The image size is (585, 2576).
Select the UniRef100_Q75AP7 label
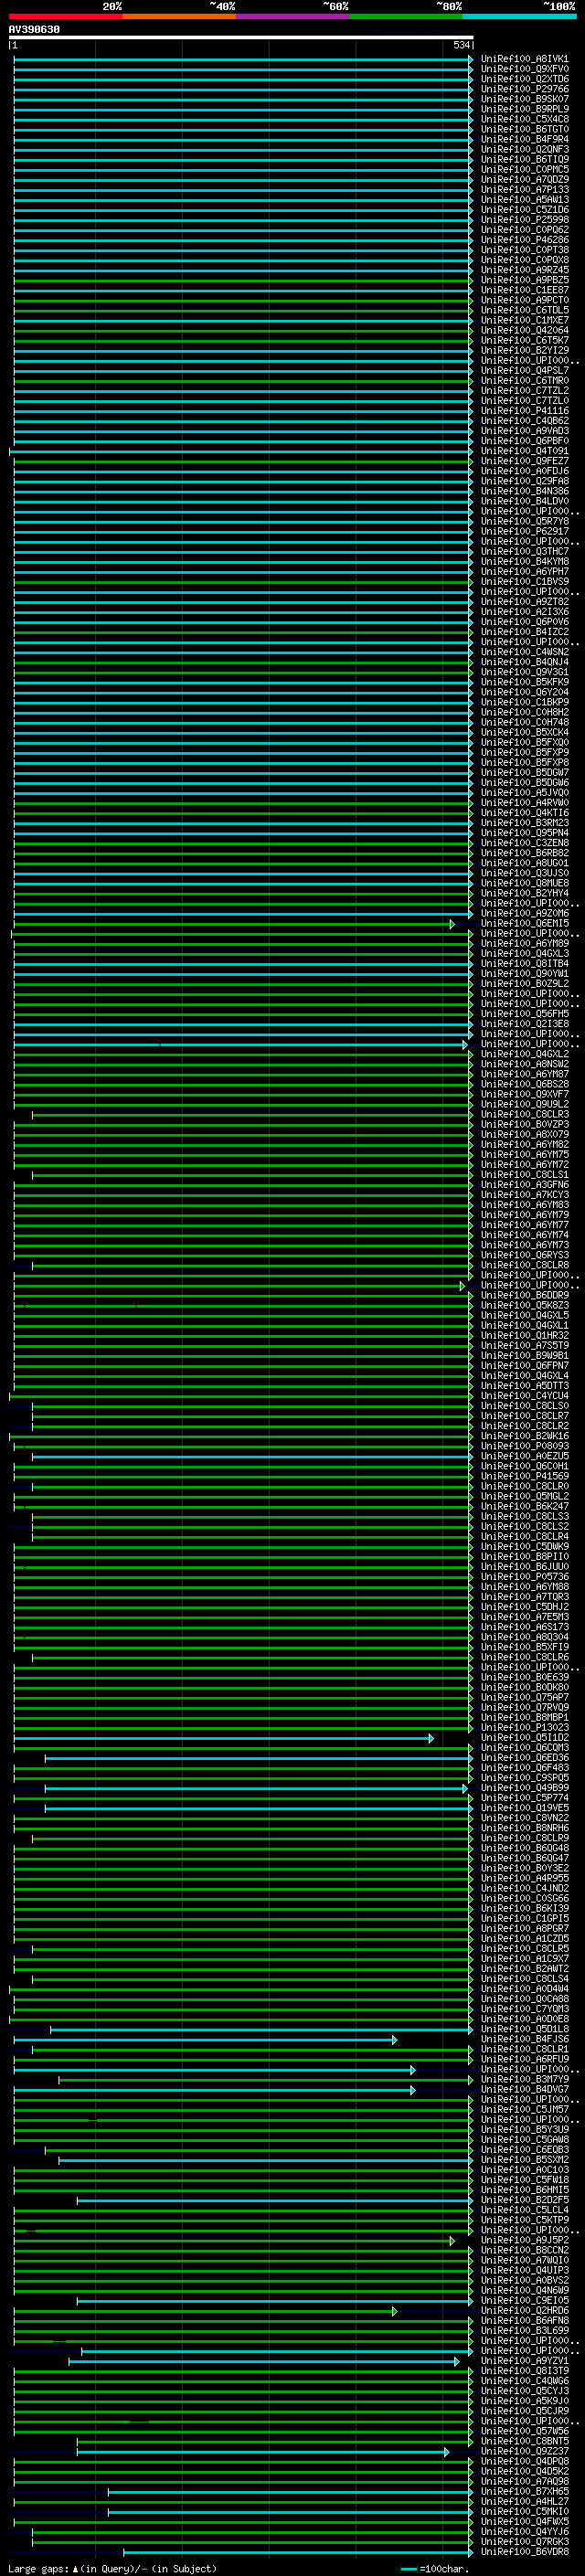524,1697
